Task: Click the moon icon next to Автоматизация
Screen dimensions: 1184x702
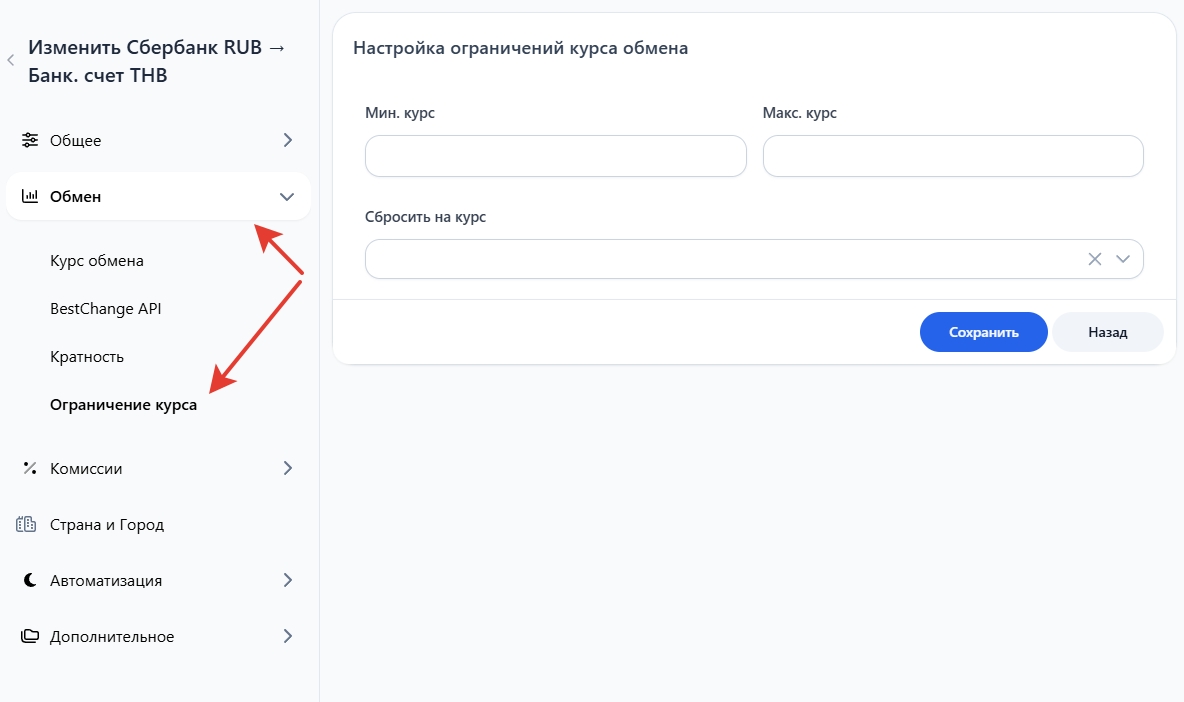Action: pos(30,580)
